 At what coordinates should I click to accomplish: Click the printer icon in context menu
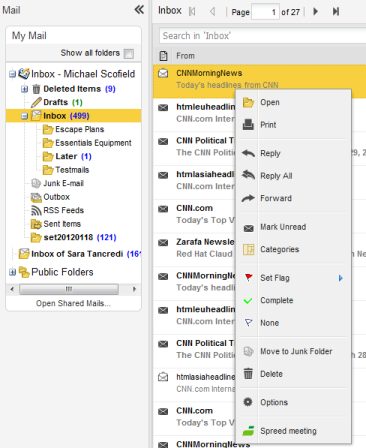[248, 125]
